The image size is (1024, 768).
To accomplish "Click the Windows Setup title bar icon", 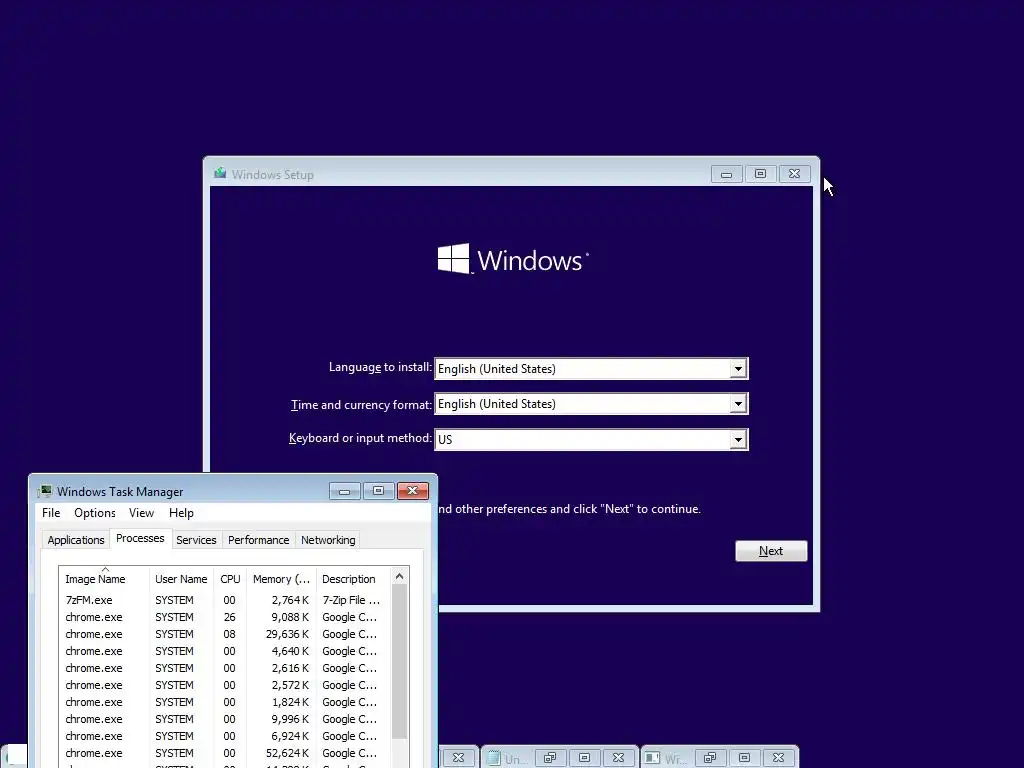I will tap(220, 173).
